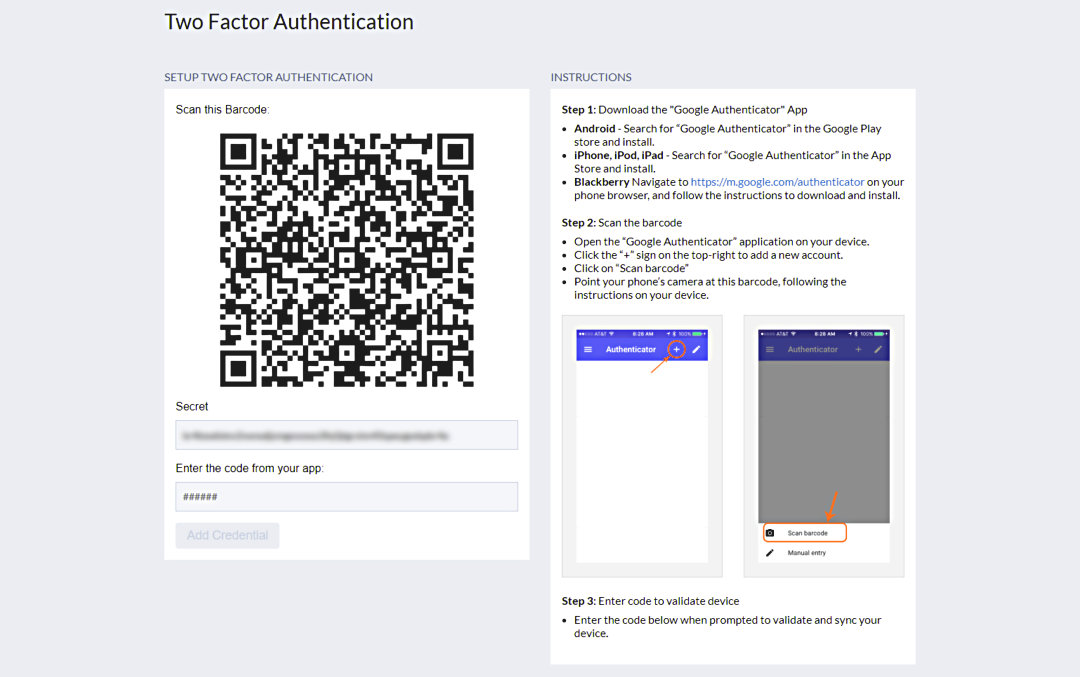
Task: Click the Manual entry option in phone screenshot
Action: 807,552
